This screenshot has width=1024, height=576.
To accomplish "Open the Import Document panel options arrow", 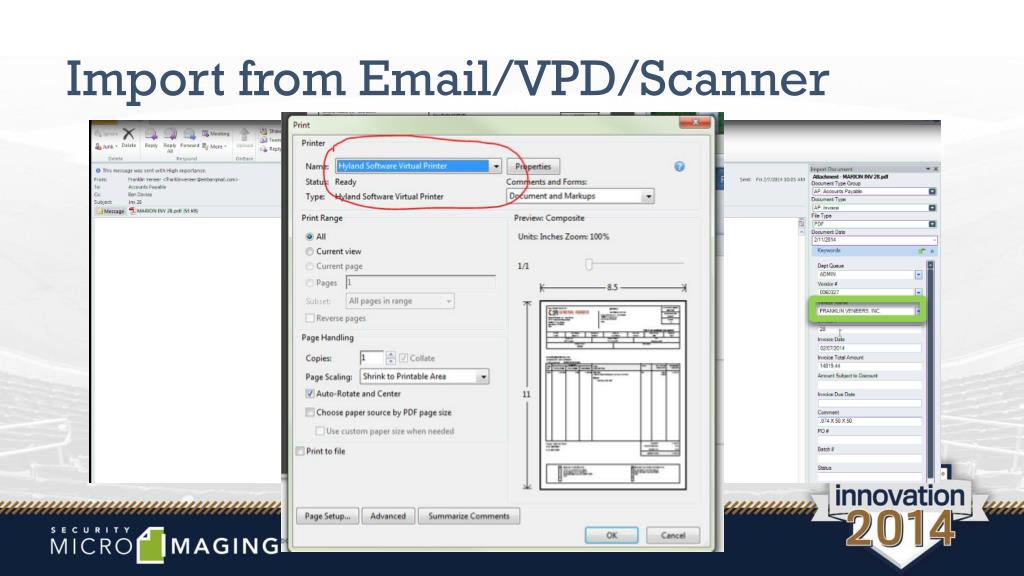I will tap(927, 169).
